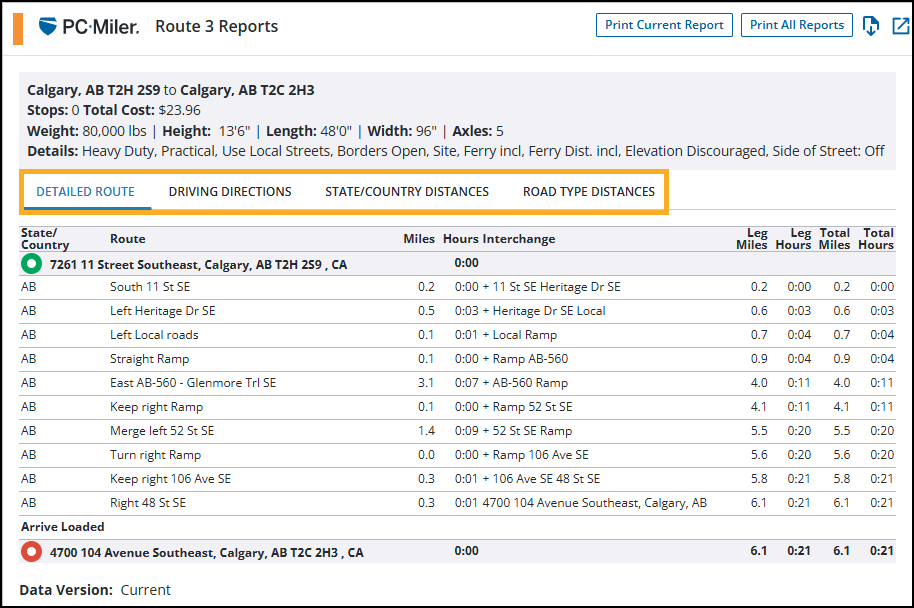
Task: Click Print Current Report button
Action: tap(664, 25)
